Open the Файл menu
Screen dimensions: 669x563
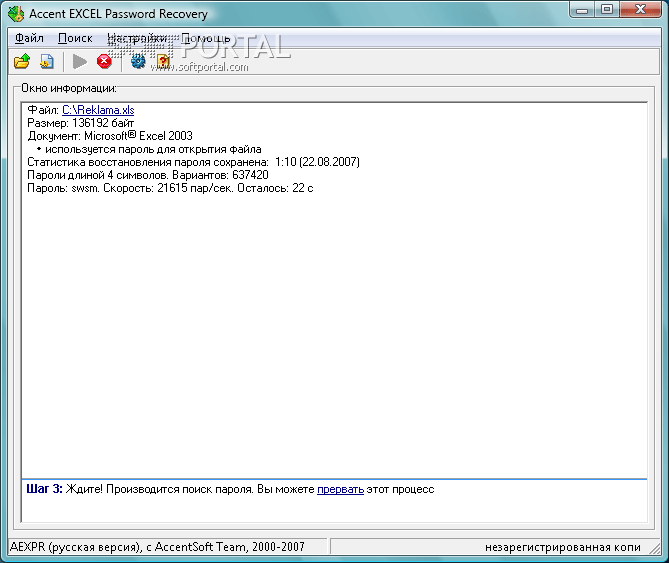29,38
